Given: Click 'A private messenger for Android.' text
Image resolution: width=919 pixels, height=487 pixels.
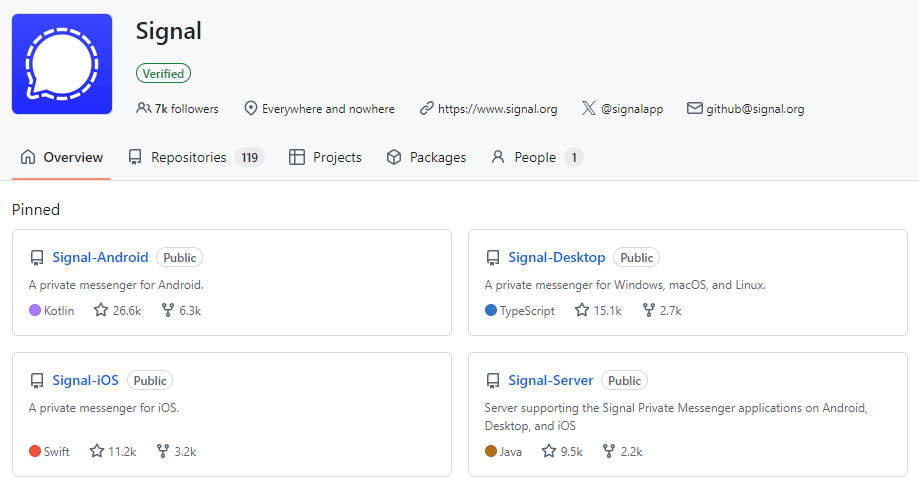Looking at the screenshot, I should 116,285.
